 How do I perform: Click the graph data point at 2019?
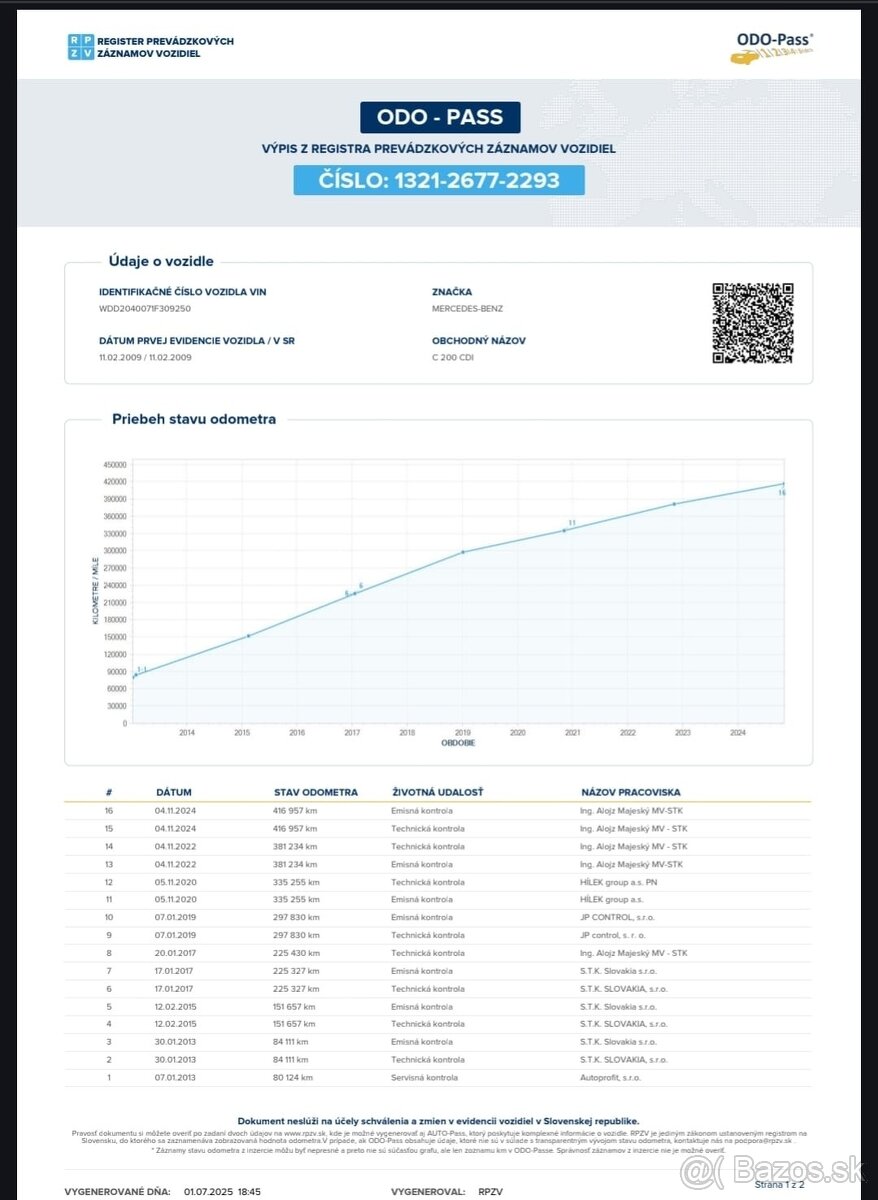(x=462, y=552)
